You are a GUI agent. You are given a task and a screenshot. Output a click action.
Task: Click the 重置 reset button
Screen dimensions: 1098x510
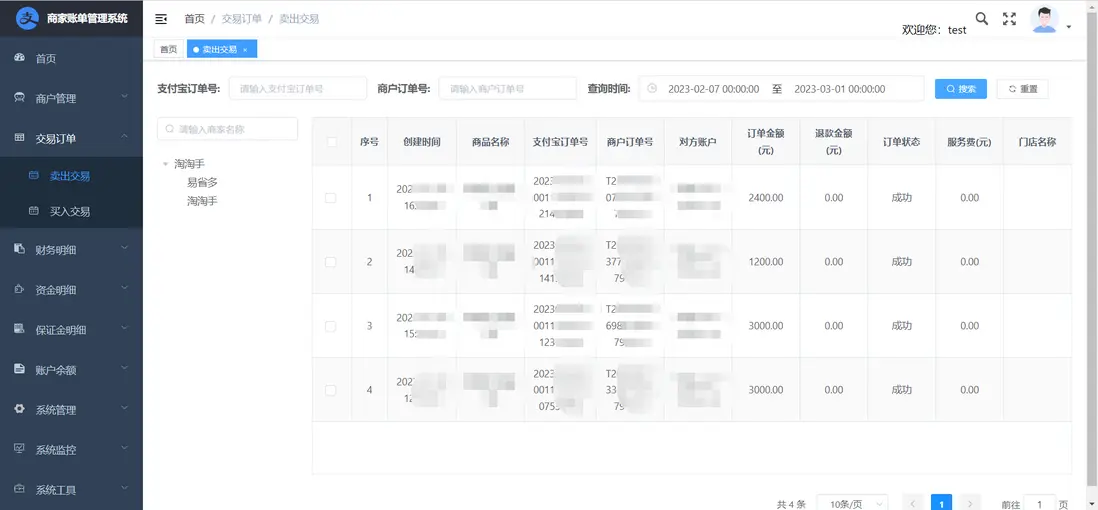pyautogui.click(x=1022, y=89)
